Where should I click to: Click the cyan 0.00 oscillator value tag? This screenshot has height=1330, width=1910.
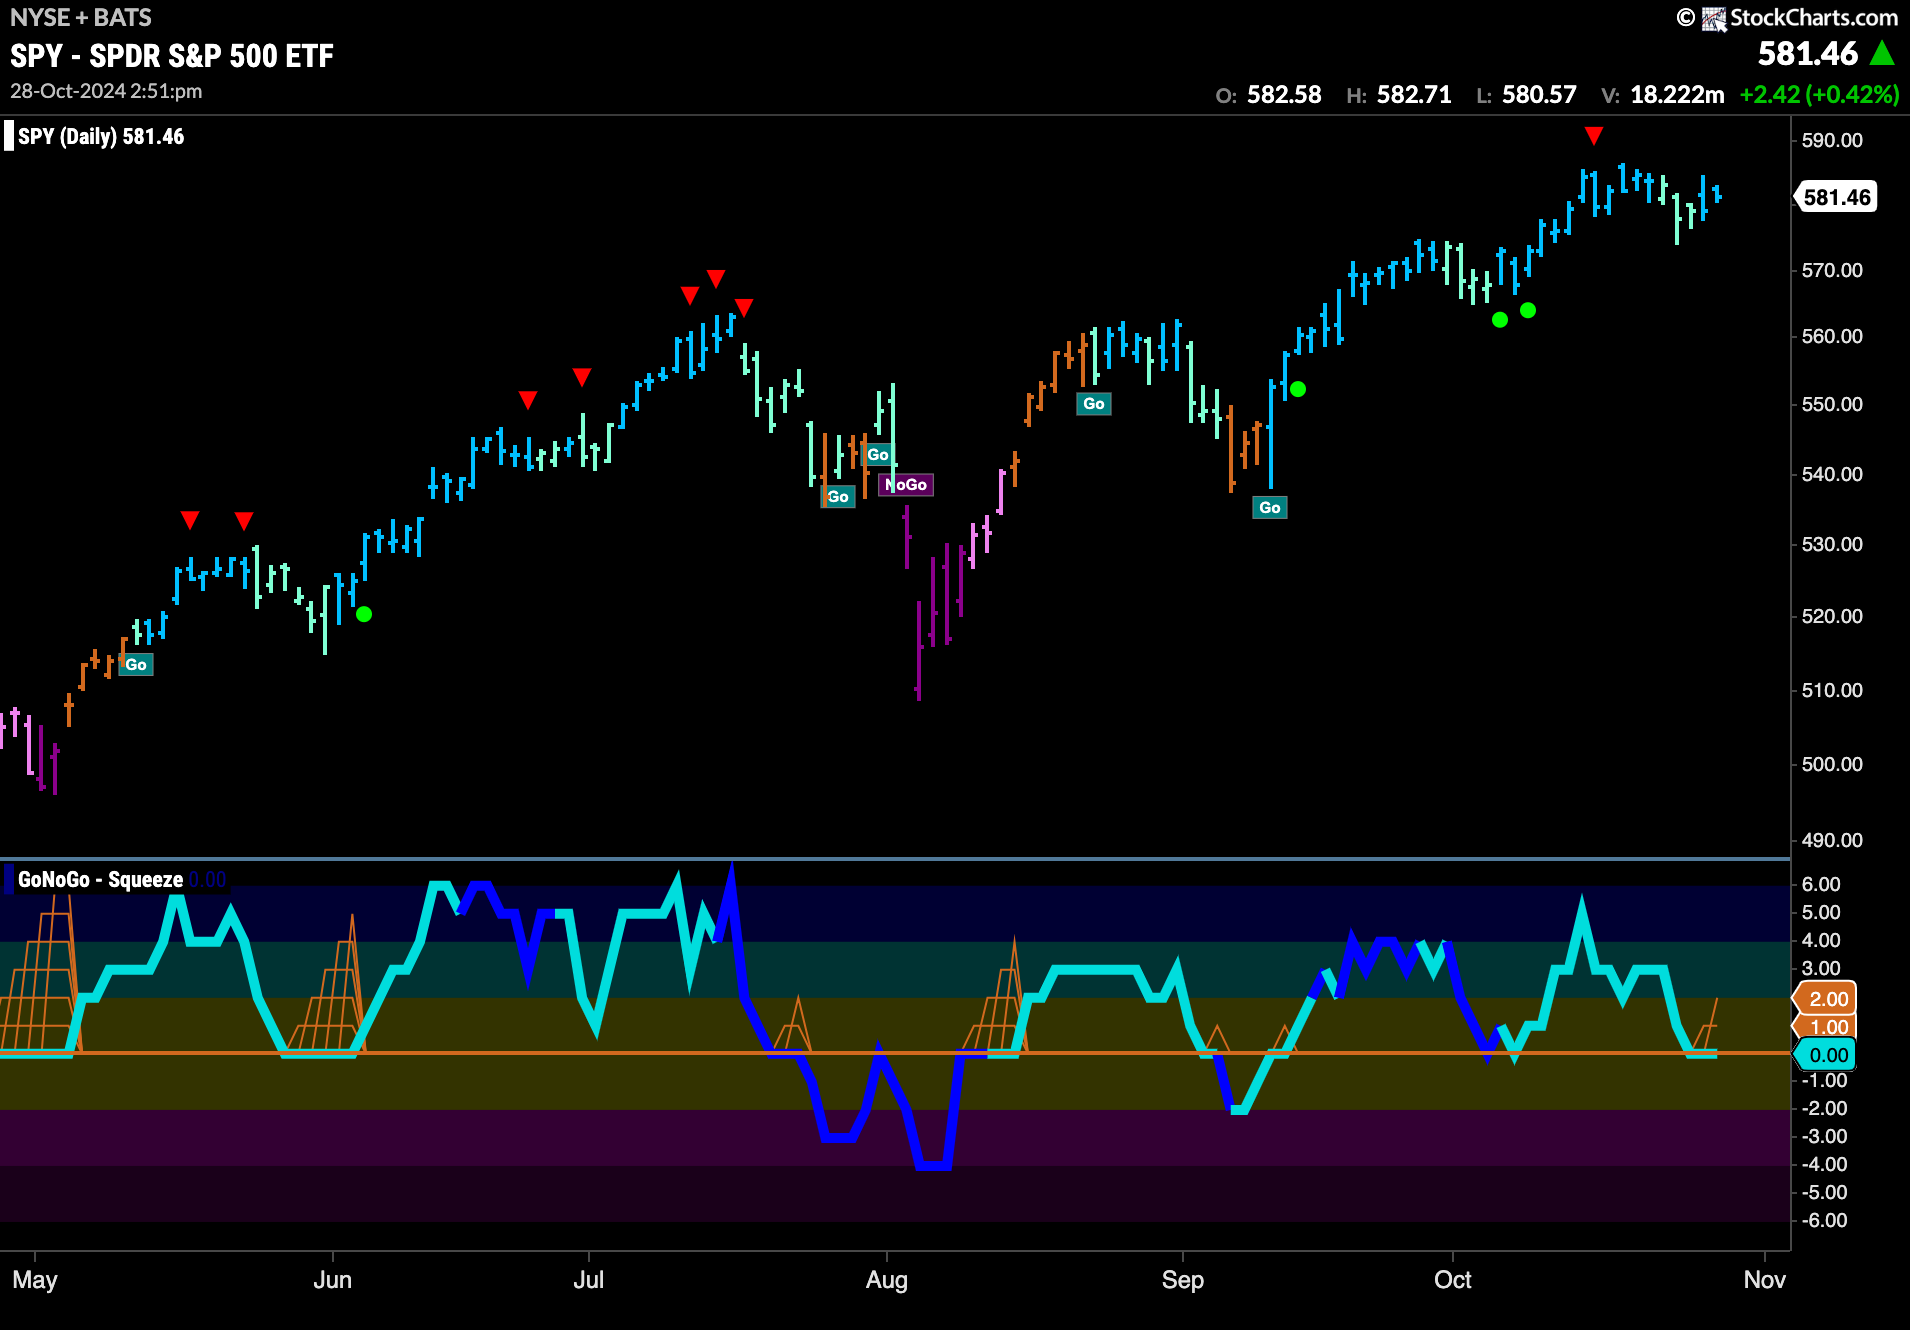click(1828, 1054)
